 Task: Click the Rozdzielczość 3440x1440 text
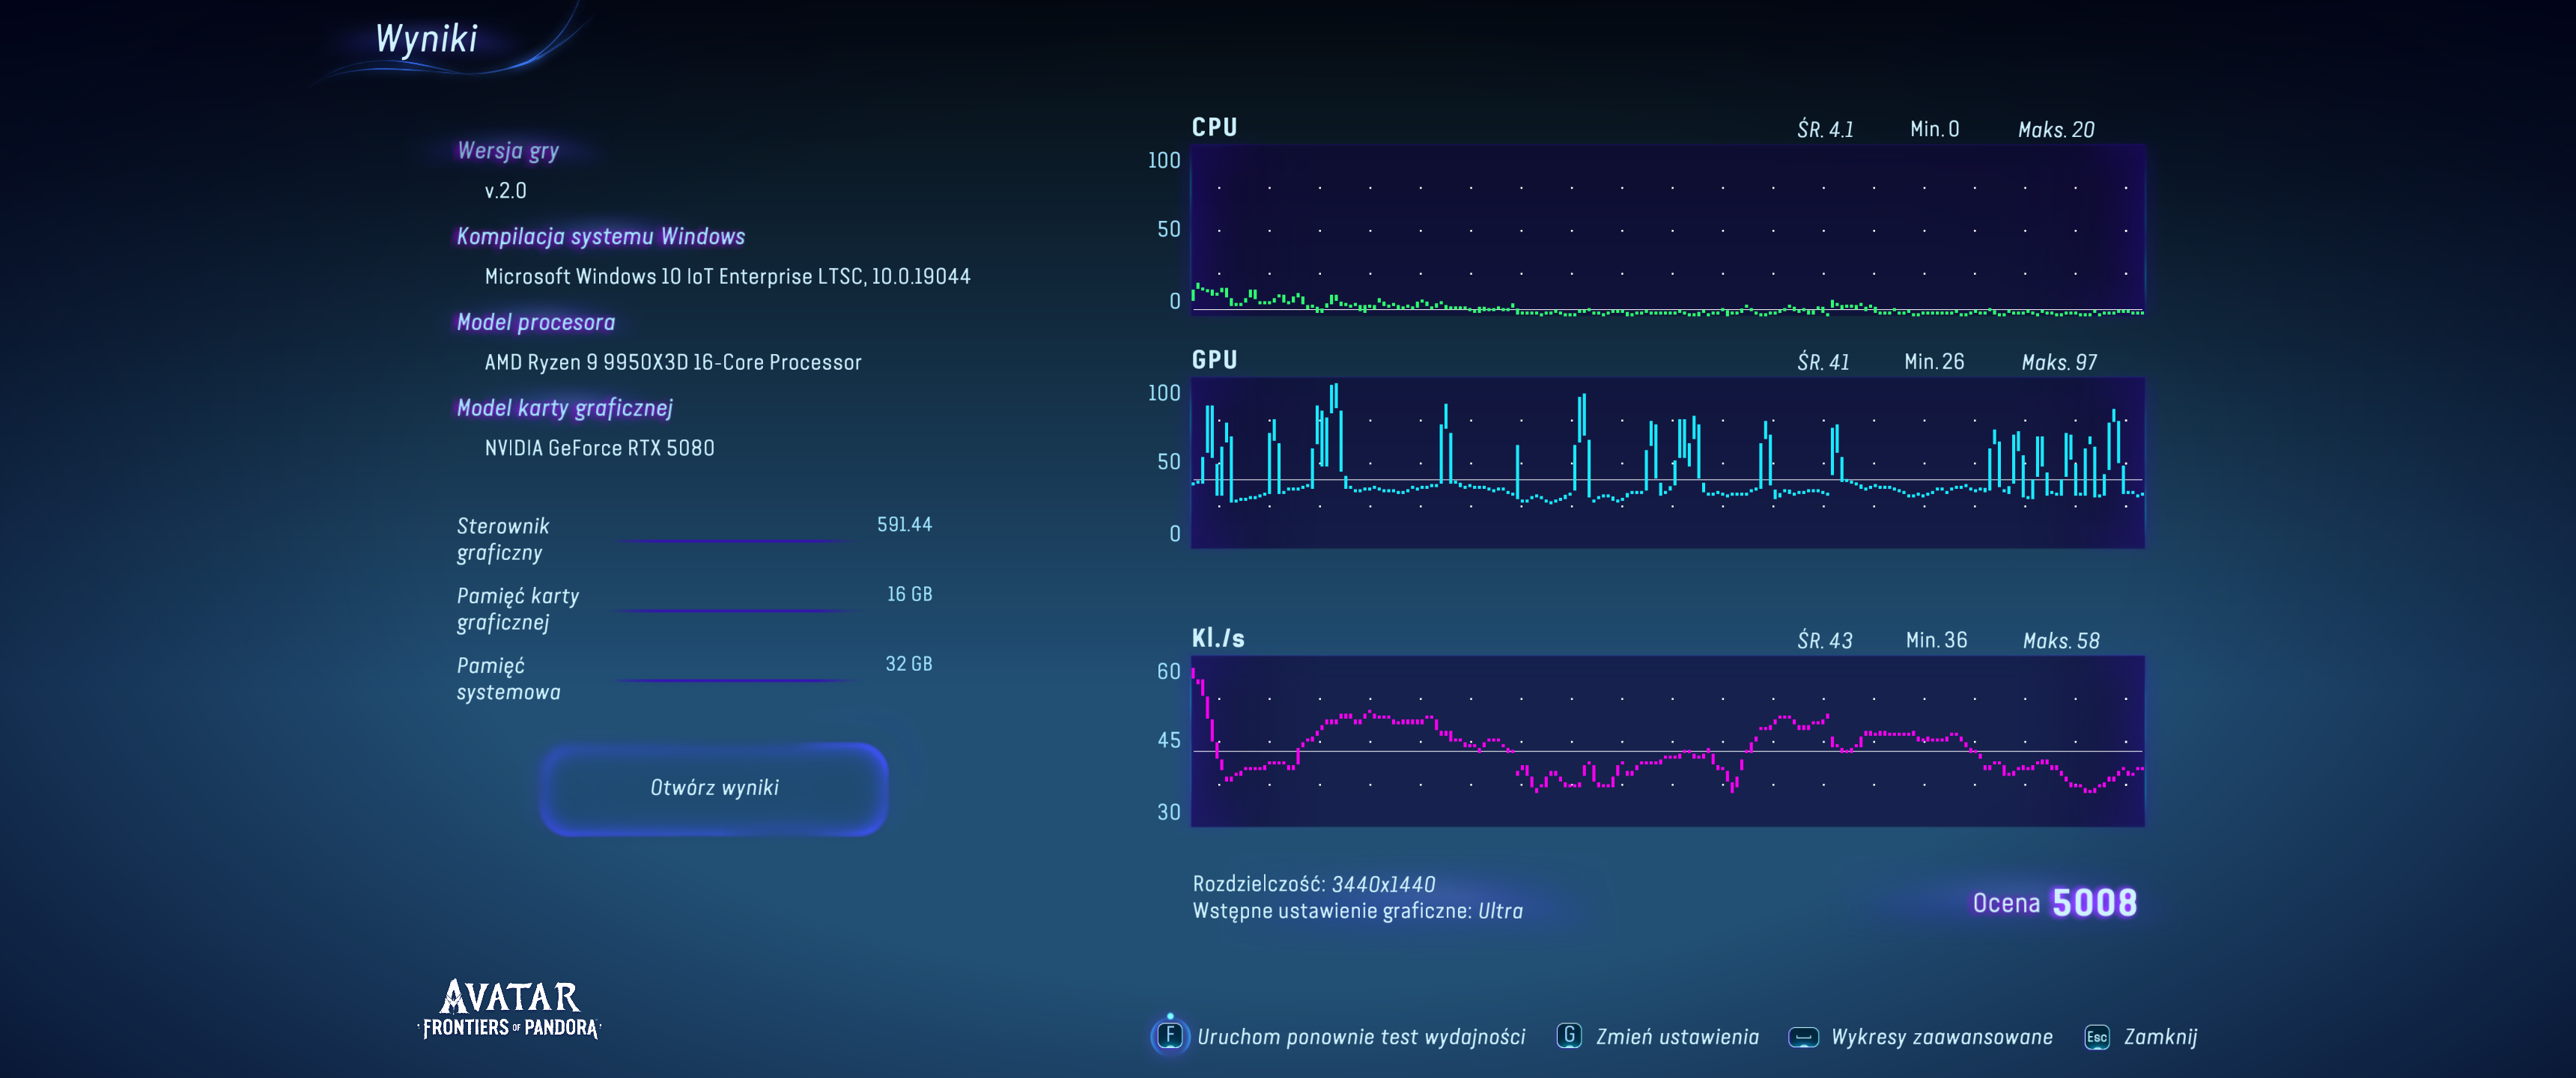point(1313,884)
